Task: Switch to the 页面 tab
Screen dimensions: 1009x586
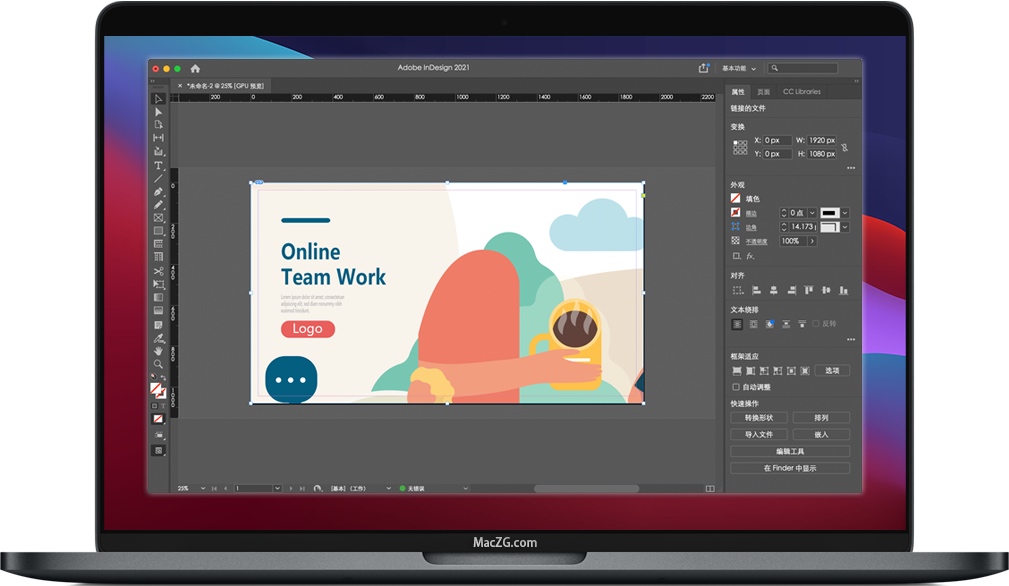Action: [x=765, y=91]
